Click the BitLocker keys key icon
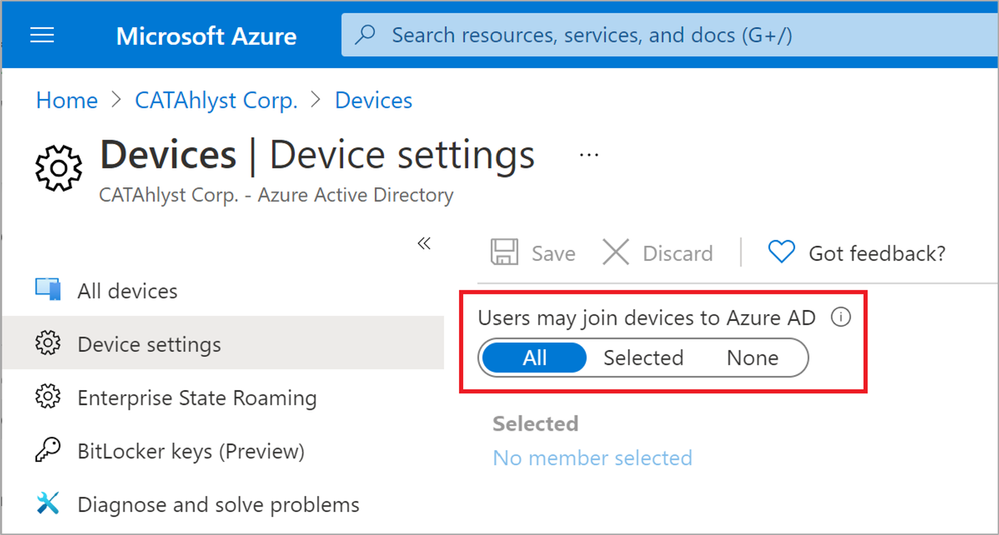The image size is (999, 535). (48, 451)
